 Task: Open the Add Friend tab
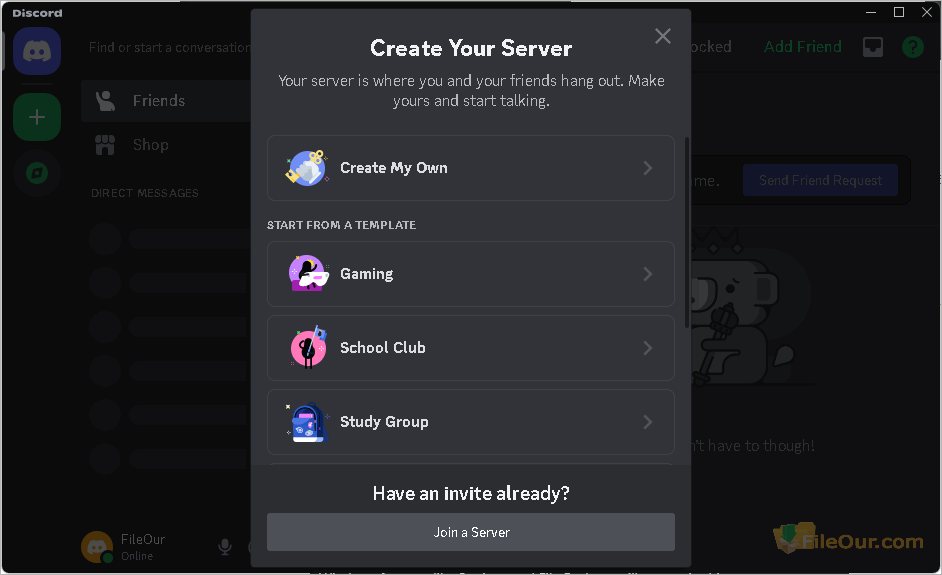pos(803,46)
